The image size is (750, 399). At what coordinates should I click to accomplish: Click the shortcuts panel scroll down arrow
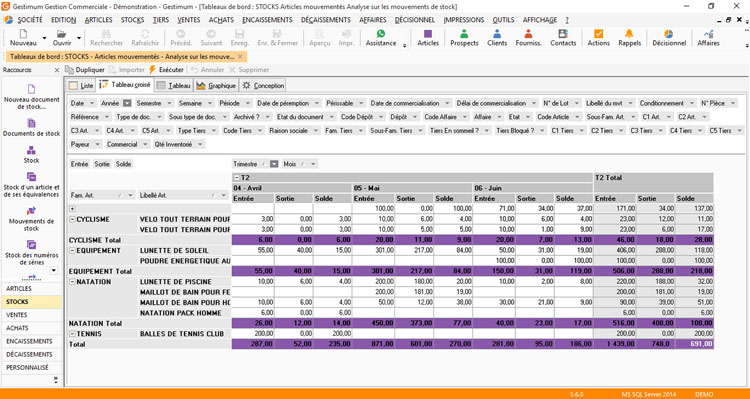54,270
